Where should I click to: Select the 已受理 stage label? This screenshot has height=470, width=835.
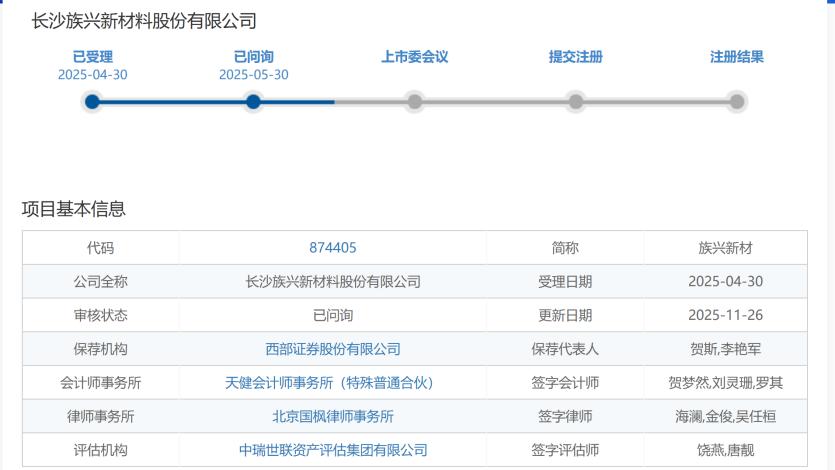92,57
